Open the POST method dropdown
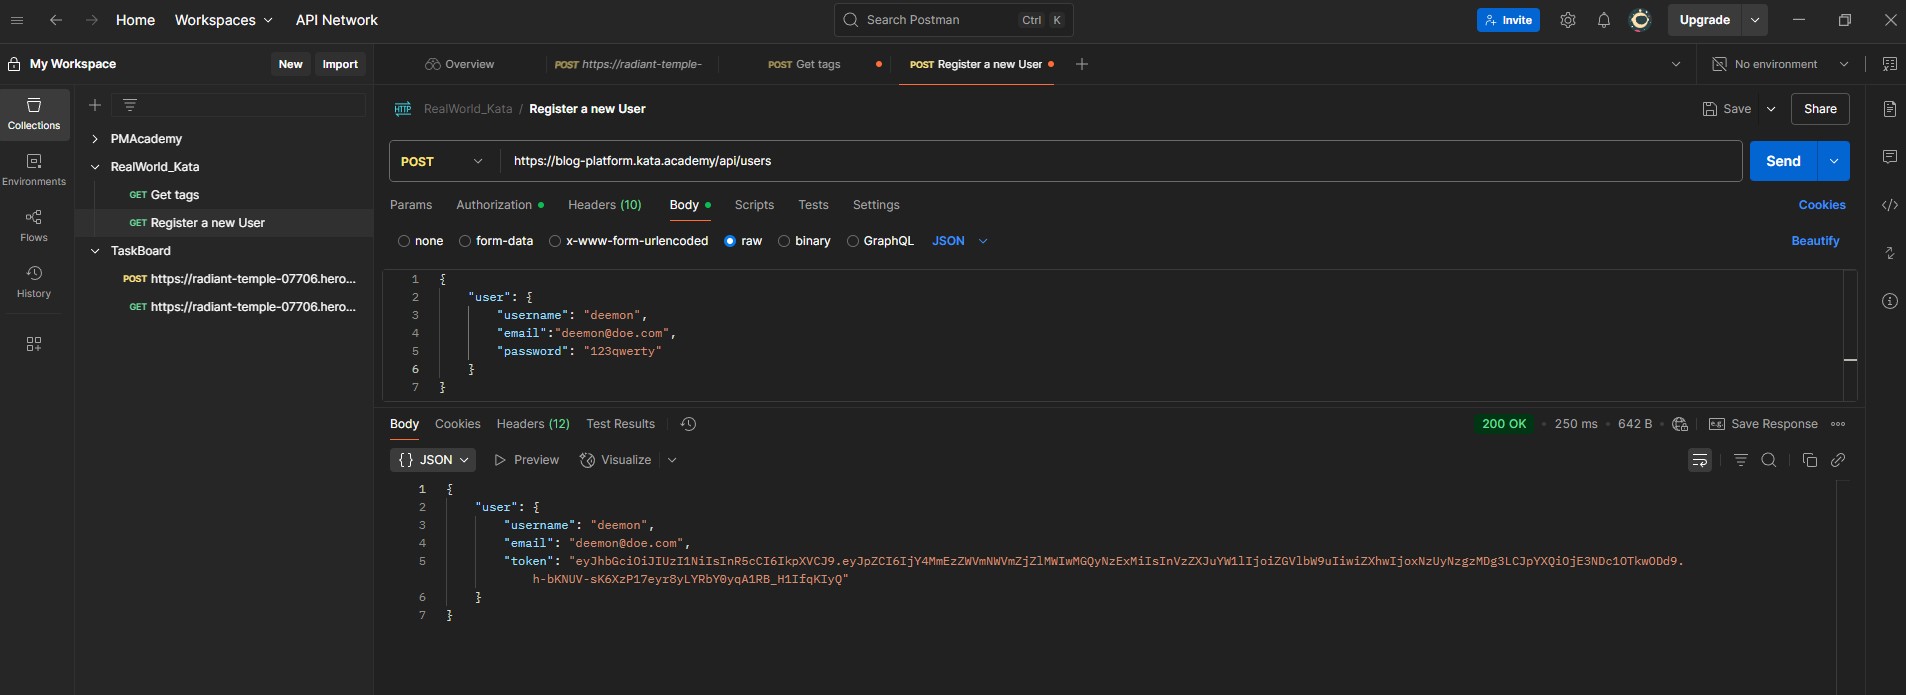1906x695 pixels. (x=442, y=161)
